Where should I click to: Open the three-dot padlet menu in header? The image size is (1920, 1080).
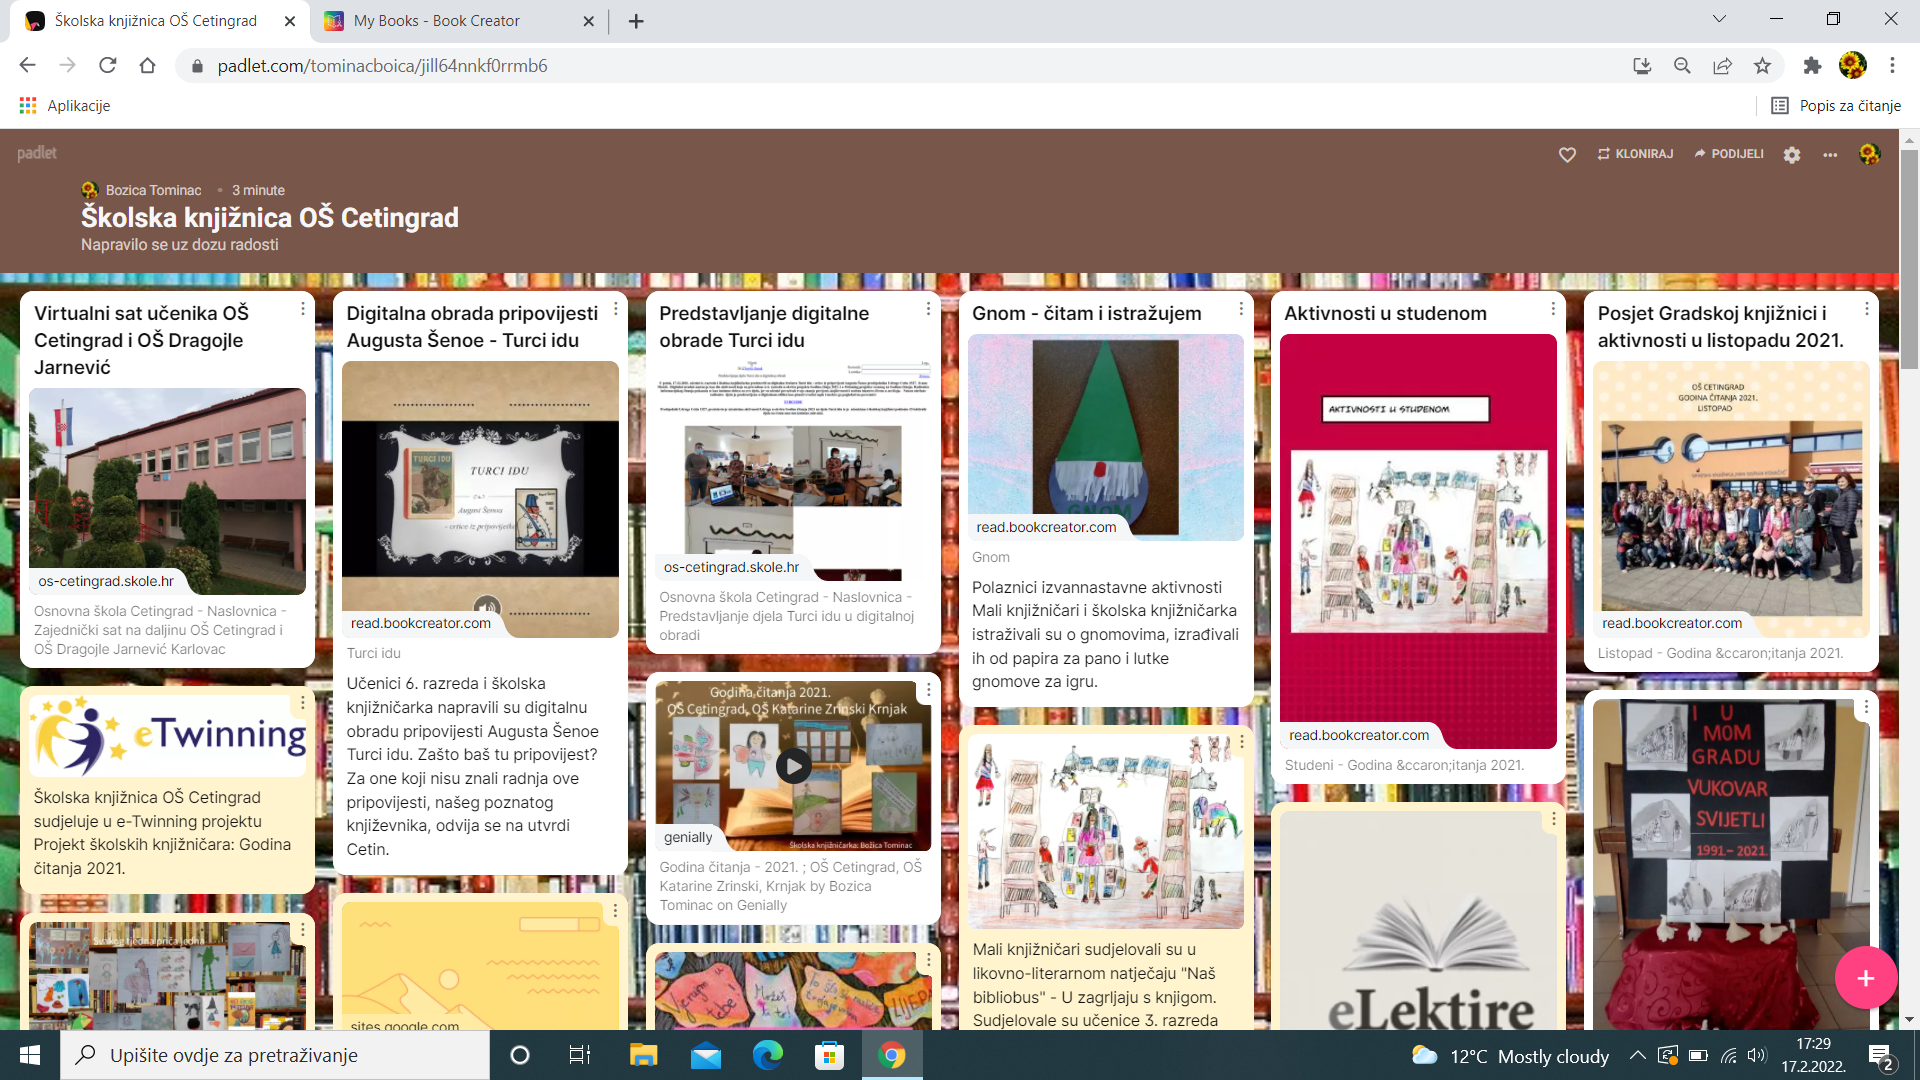pyautogui.click(x=1830, y=155)
